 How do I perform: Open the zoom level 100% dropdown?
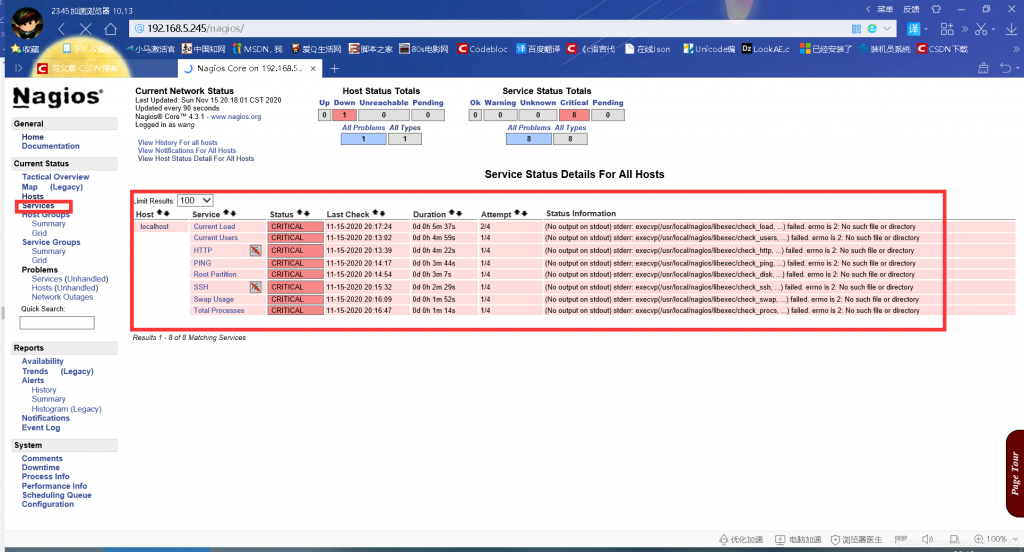(1014, 539)
